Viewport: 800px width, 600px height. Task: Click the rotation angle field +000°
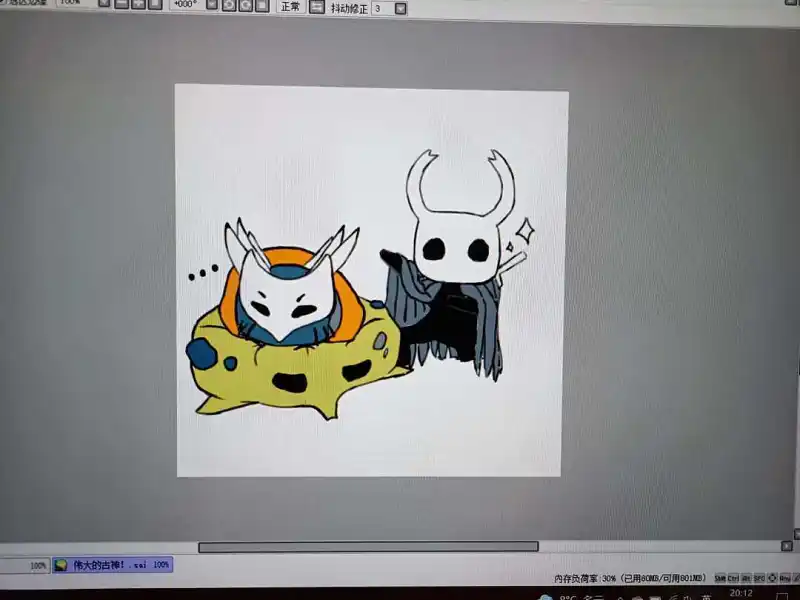tap(187, 5)
